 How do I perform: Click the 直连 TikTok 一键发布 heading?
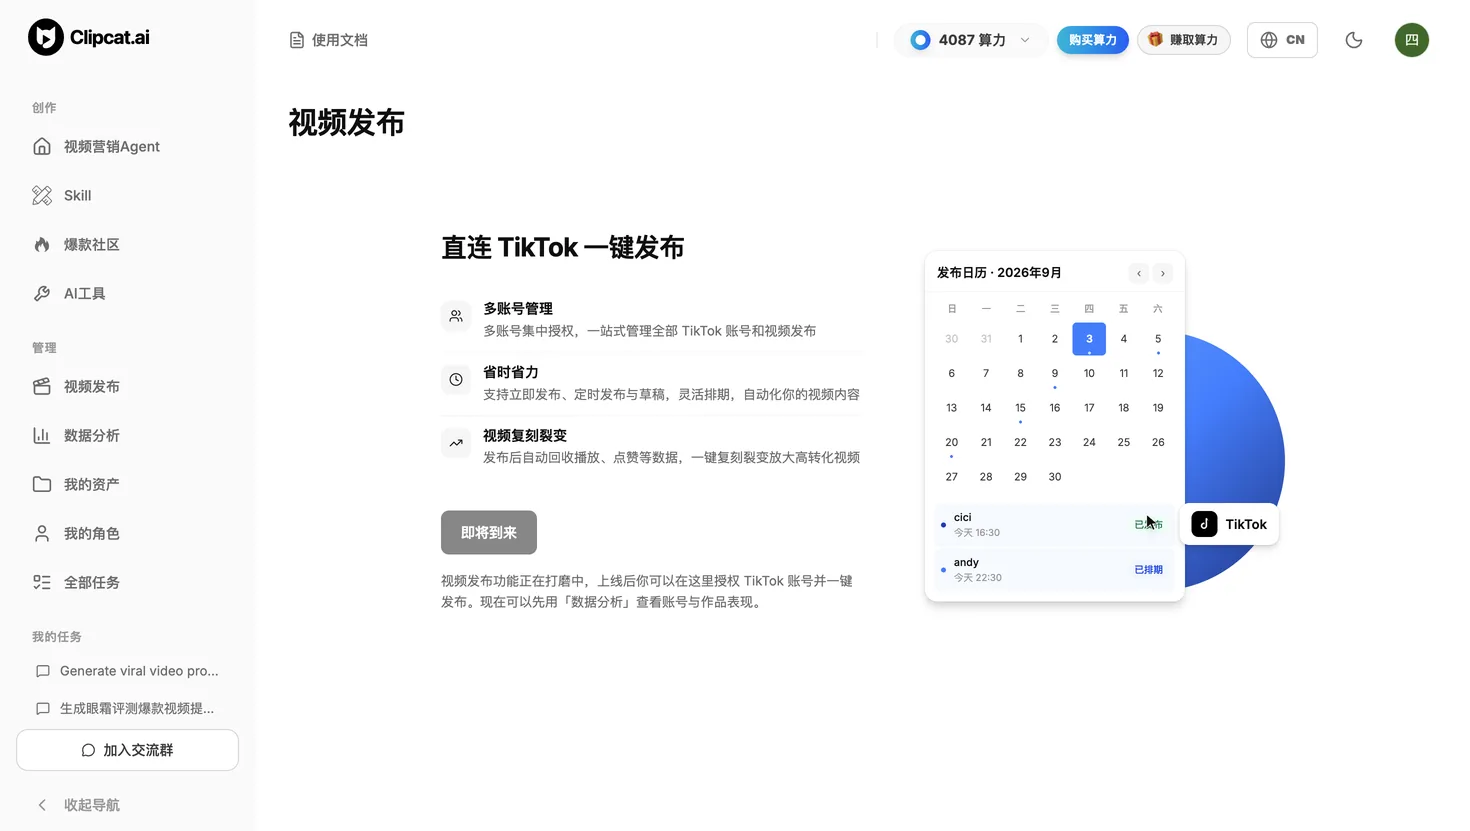pos(562,247)
